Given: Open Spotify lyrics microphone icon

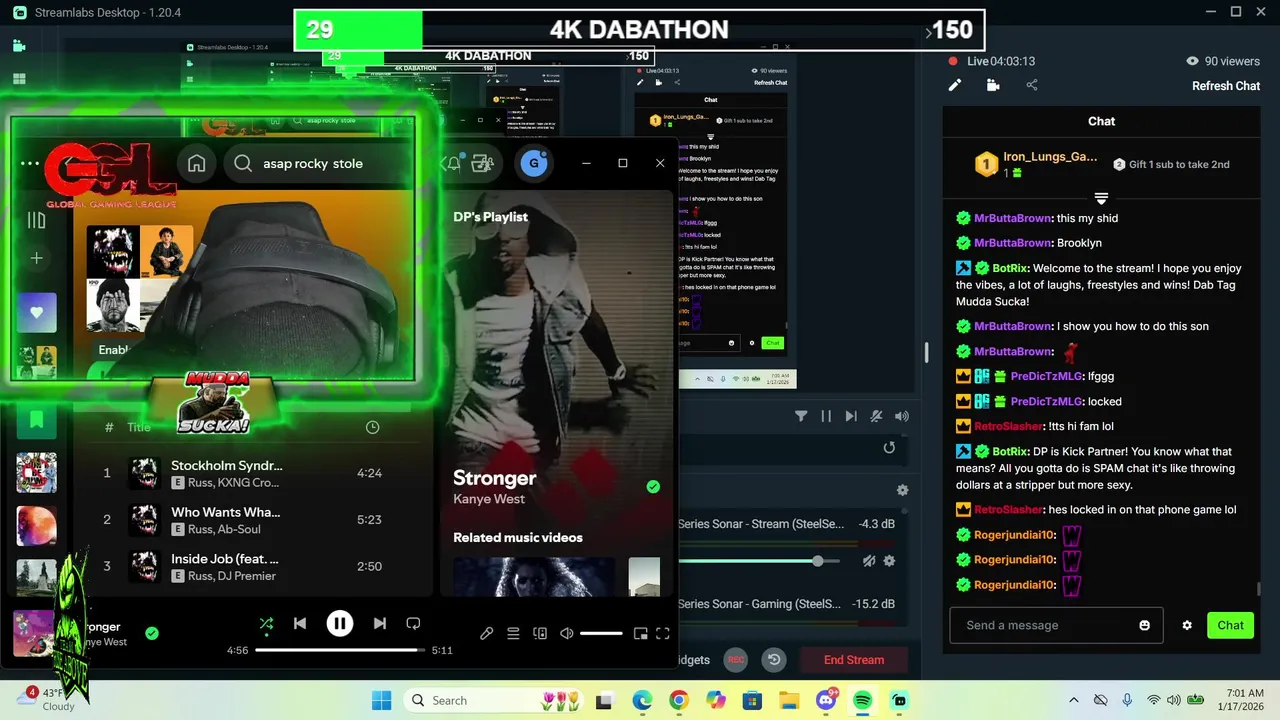Looking at the screenshot, I should [x=486, y=633].
